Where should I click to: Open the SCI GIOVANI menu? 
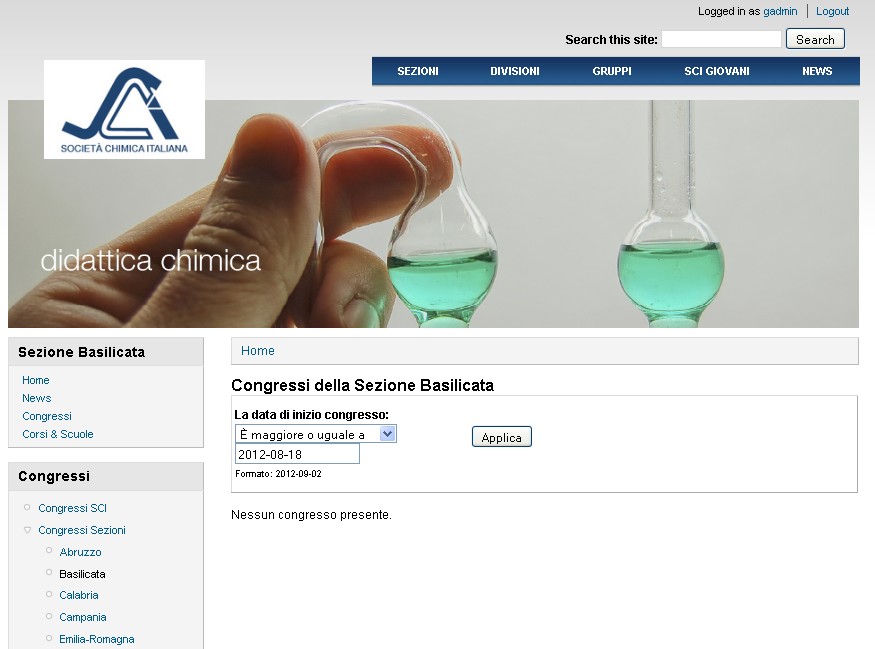pyautogui.click(x=717, y=71)
